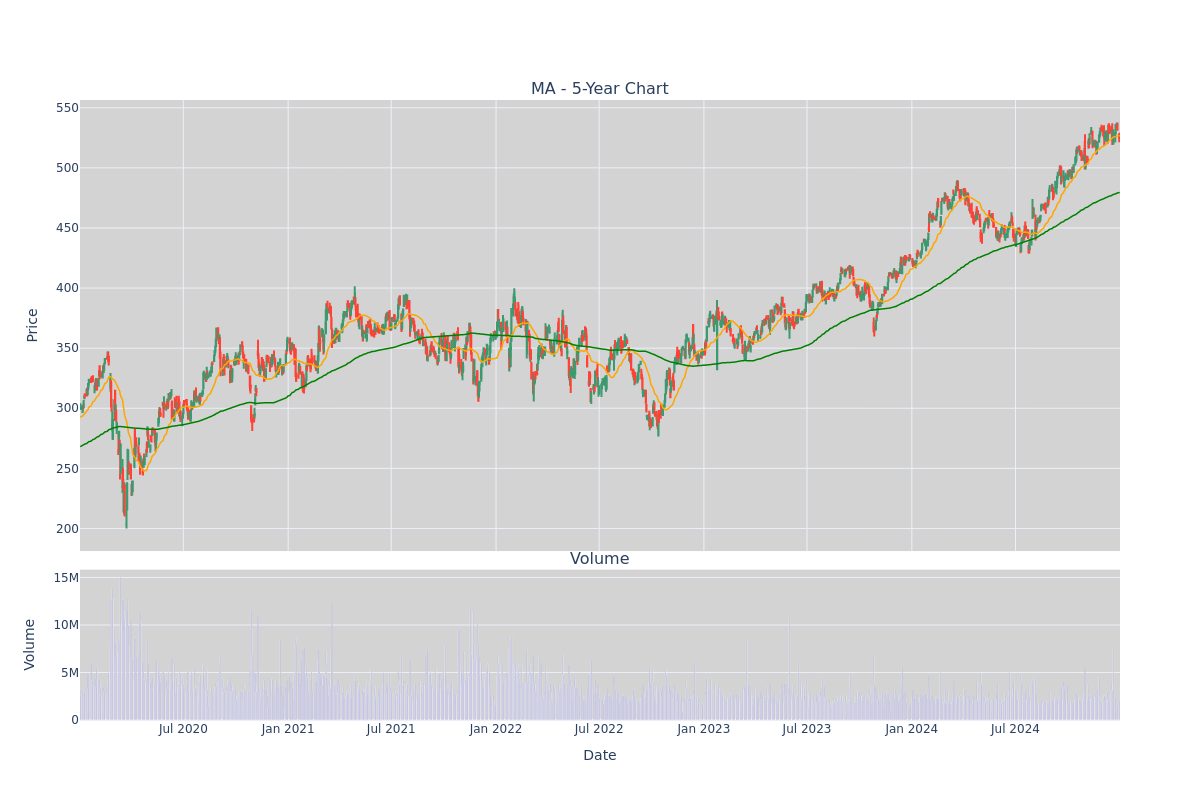
Task: Select the "Jan 2023" date tick label
Action: (x=703, y=729)
